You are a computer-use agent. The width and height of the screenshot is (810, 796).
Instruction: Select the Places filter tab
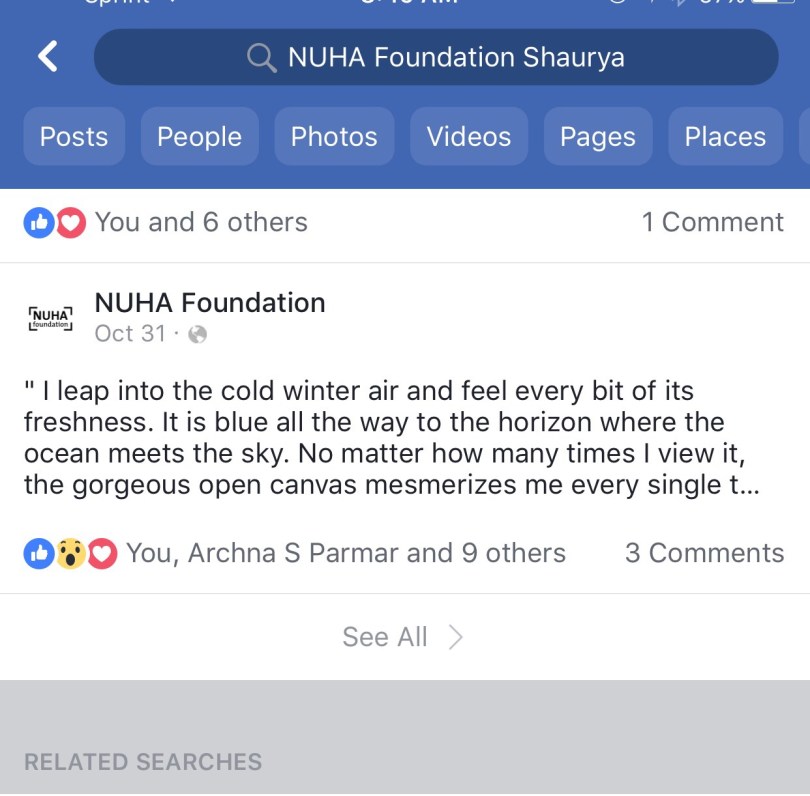click(725, 137)
